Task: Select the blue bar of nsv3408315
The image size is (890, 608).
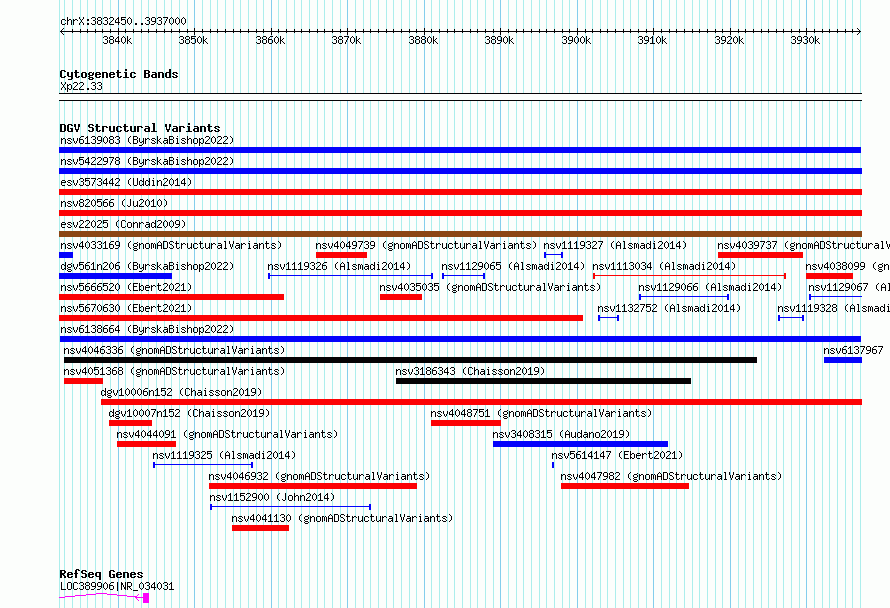Action: (580, 444)
